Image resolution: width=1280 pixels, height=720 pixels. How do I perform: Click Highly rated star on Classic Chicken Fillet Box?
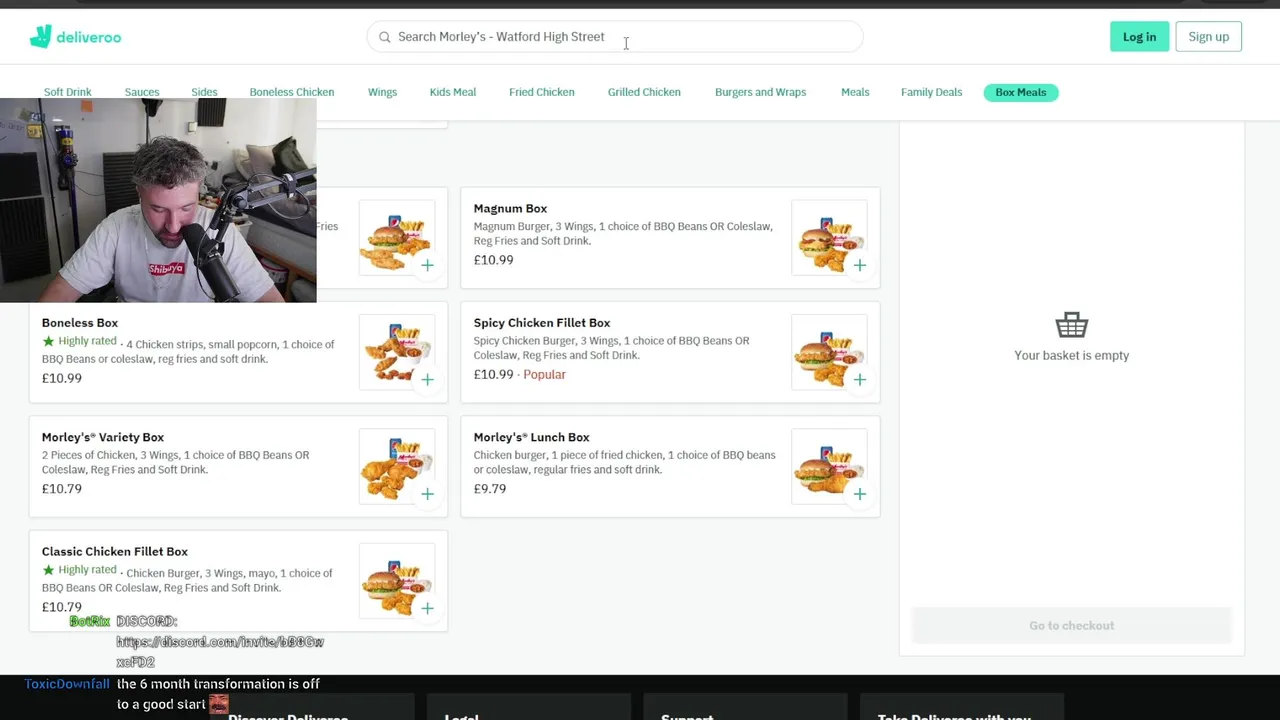pyautogui.click(x=48, y=570)
